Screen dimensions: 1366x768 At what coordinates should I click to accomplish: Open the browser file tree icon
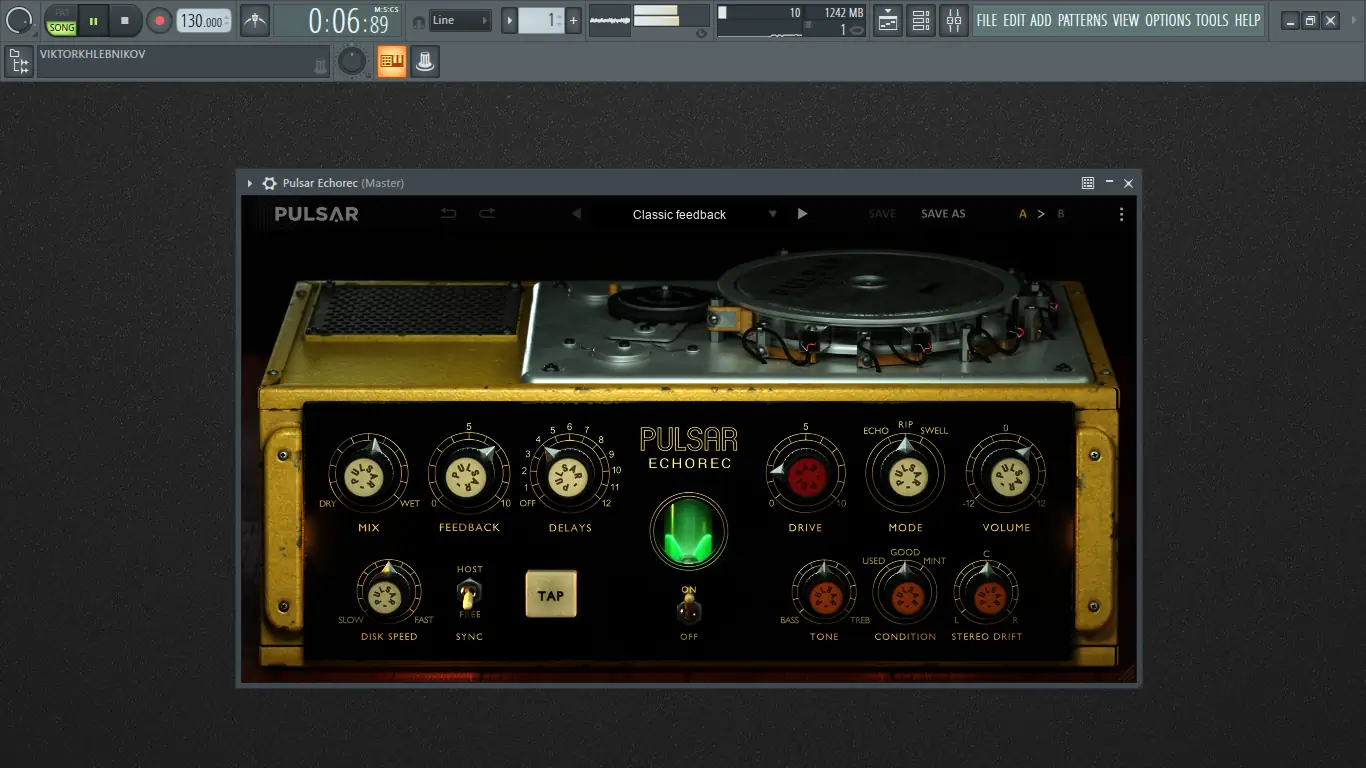click(x=18, y=62)
